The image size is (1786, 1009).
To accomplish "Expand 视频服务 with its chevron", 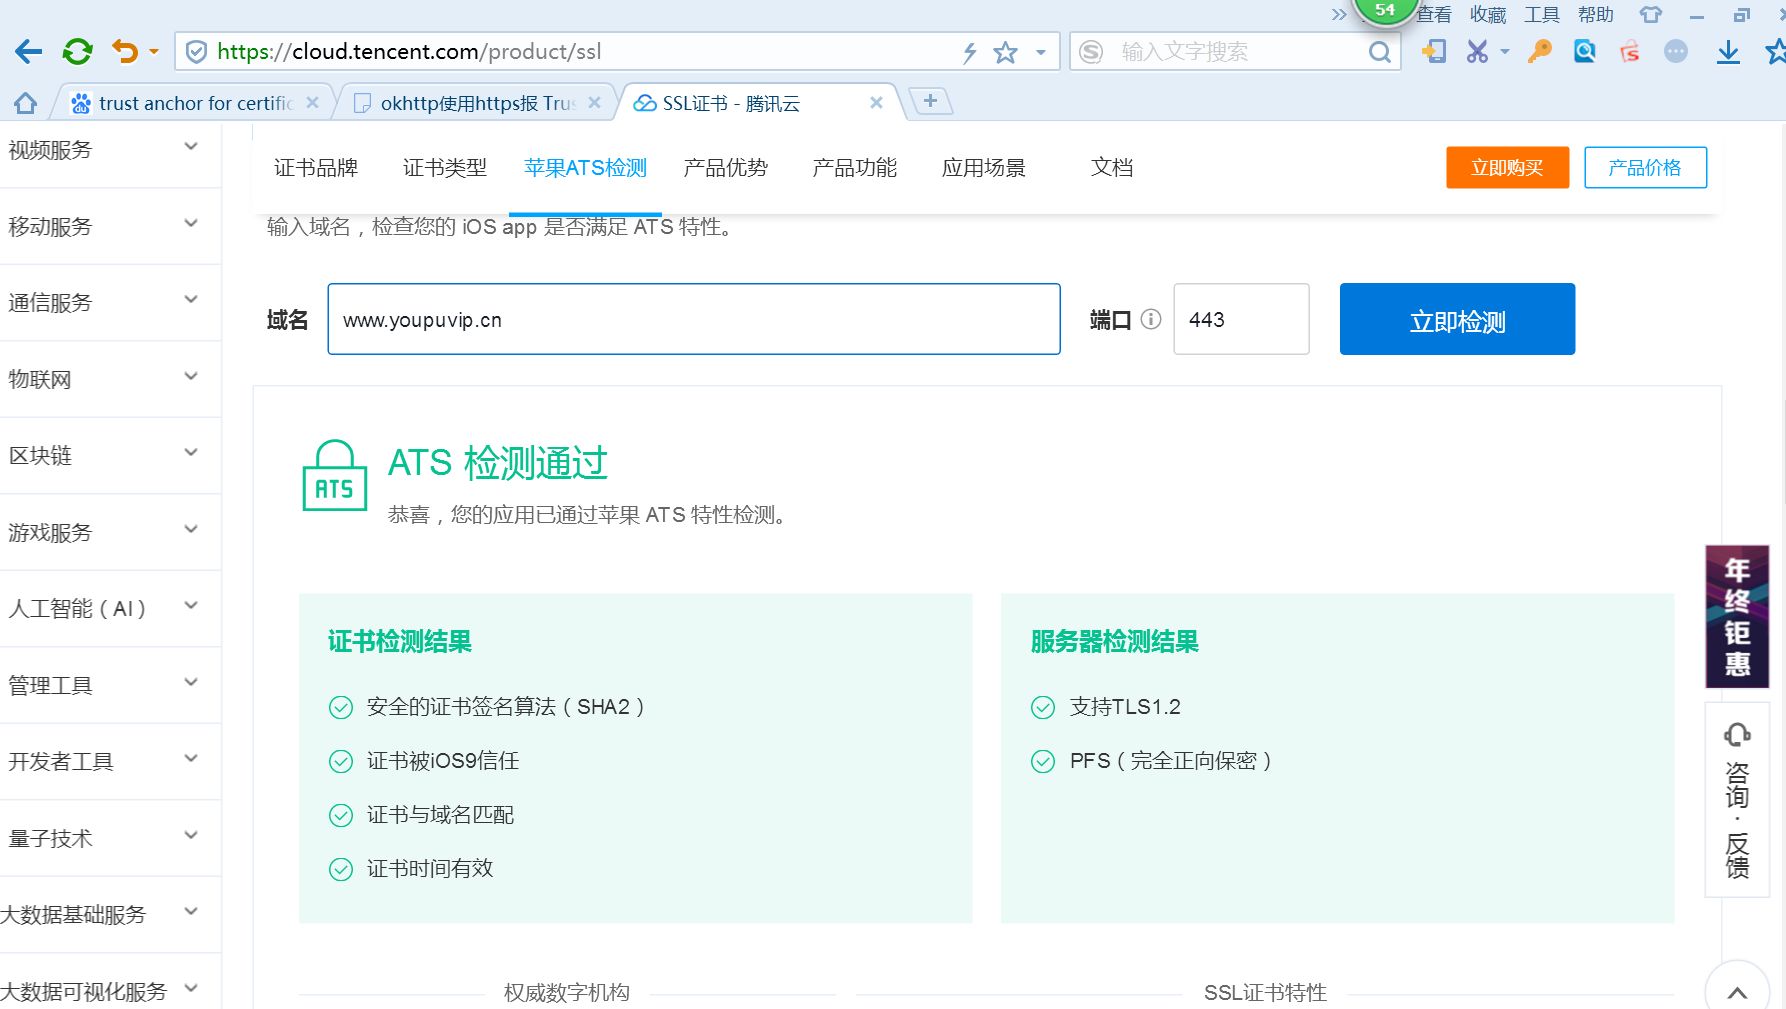I will 191,147.
